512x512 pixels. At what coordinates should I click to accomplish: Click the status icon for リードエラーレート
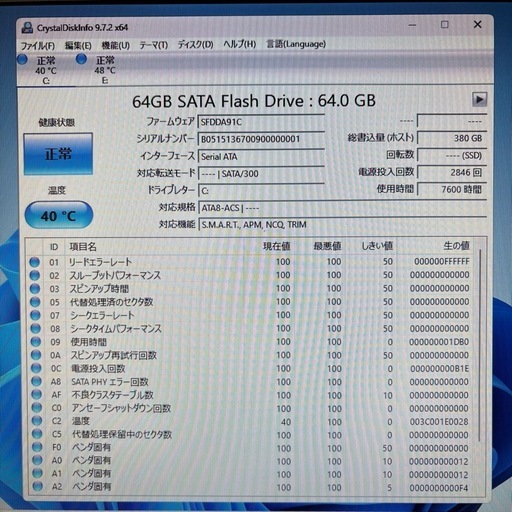point(34,262)
